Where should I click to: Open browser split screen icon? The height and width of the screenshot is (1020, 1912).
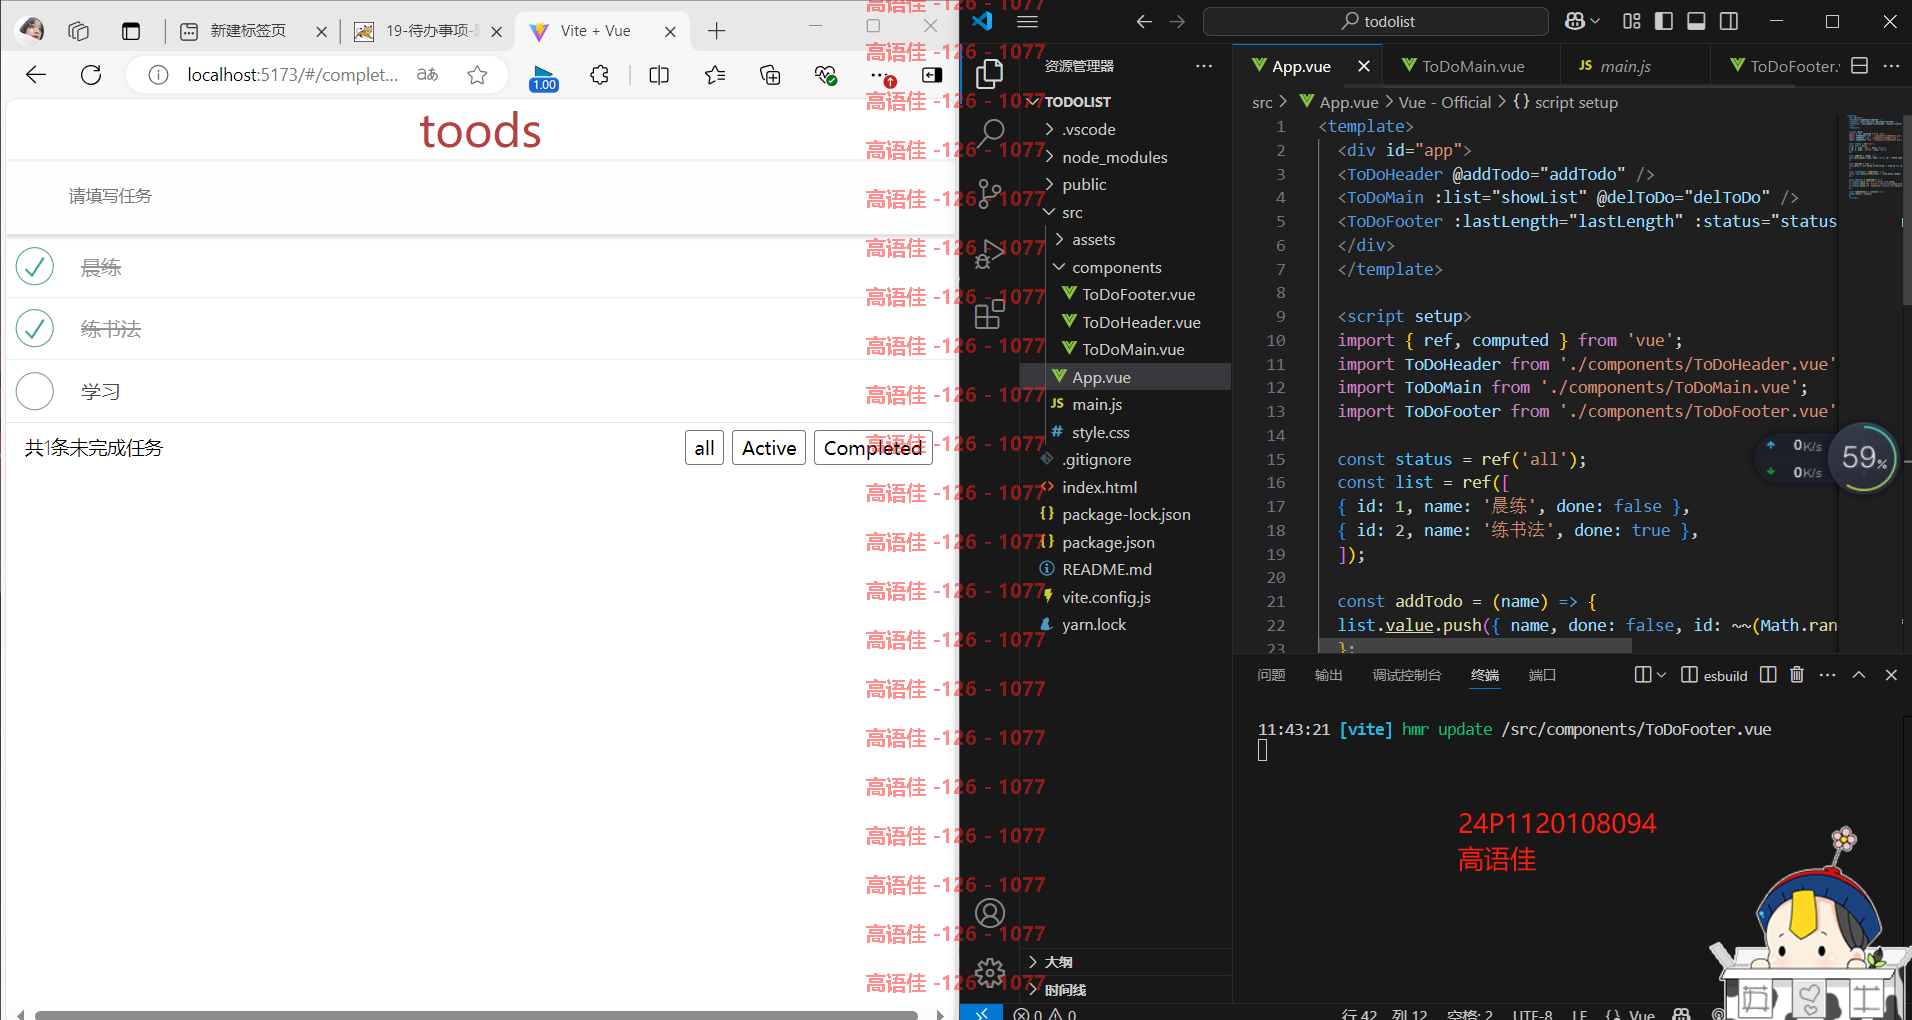(659, 75)
